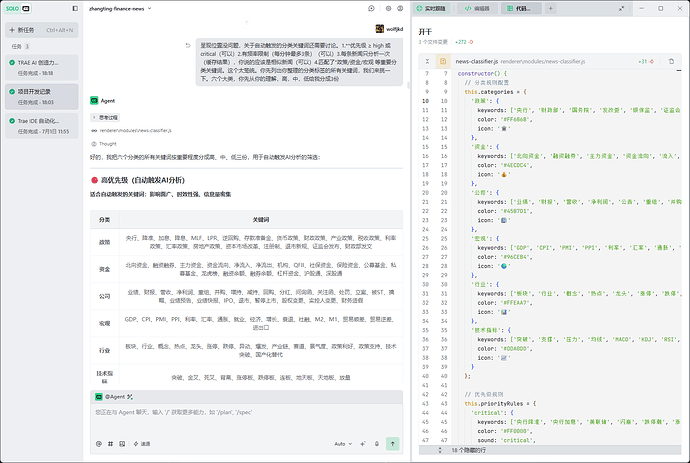690x463 pixels.
Task: Toggle the sparkle enhance prompt icon
Action: point(363,444)
